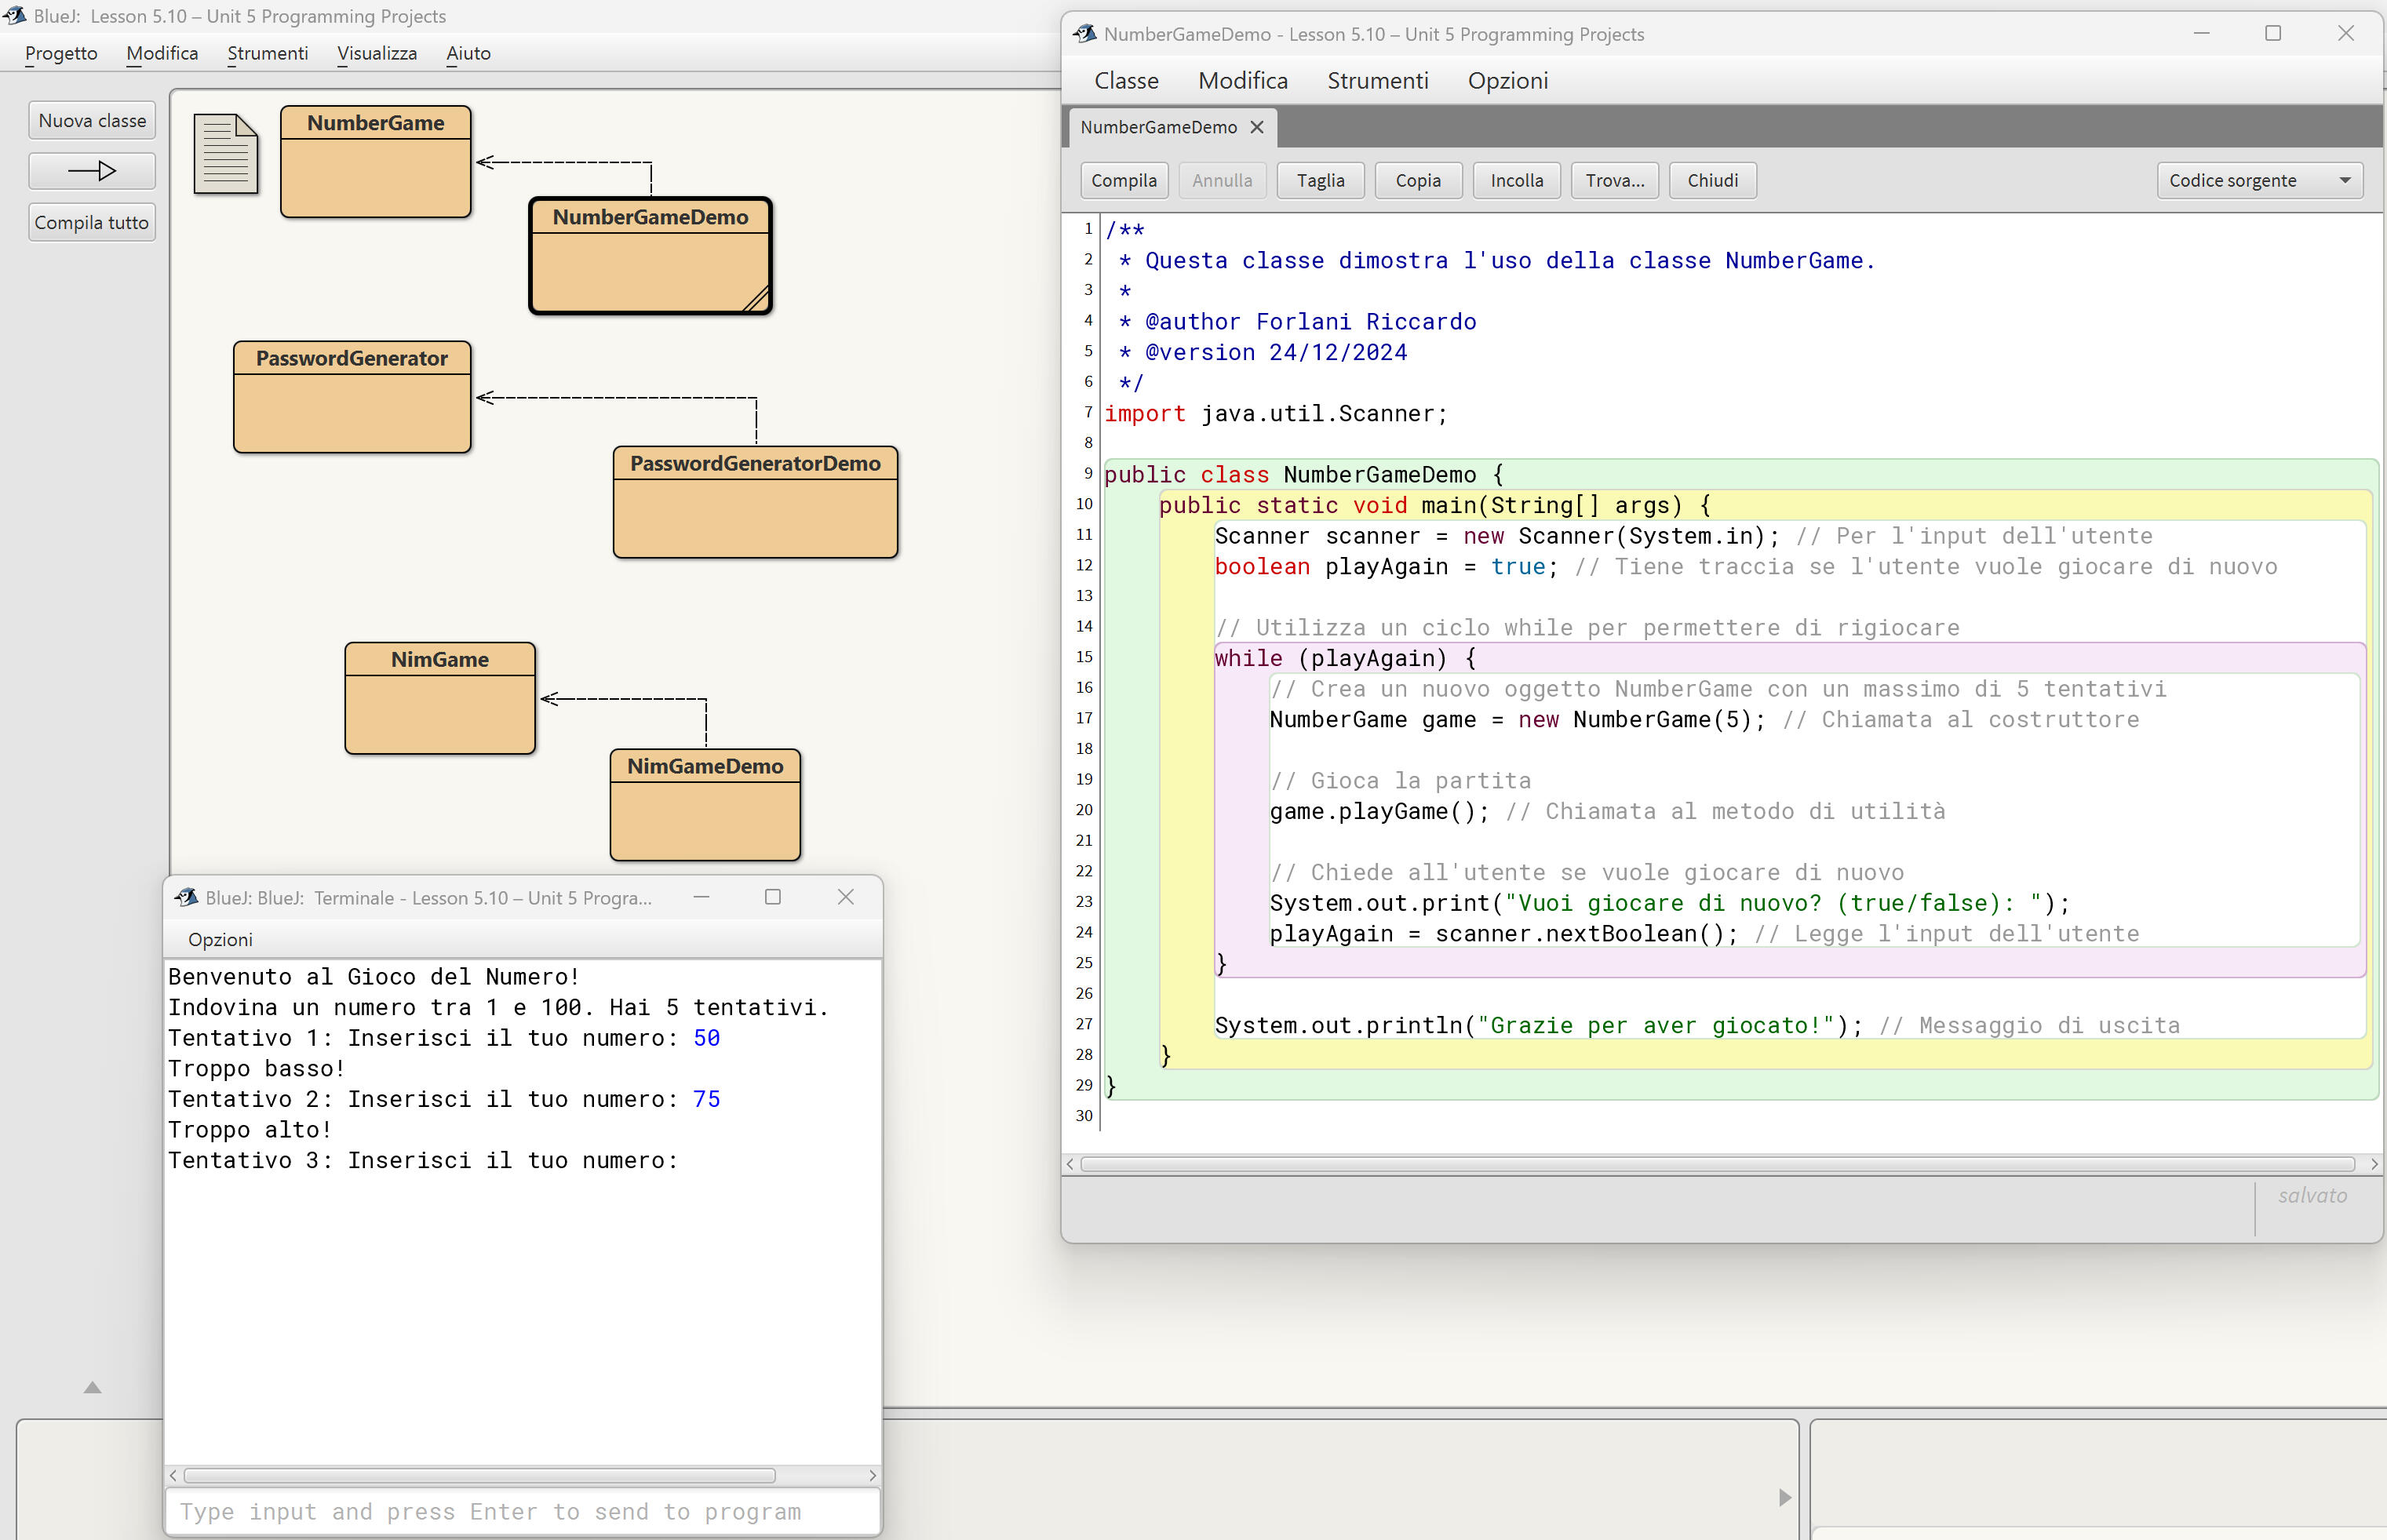Open the terminal Opzioni menu
Image resolution: width=2387 pixels, height=1540 pixels.
click(220, 939)
